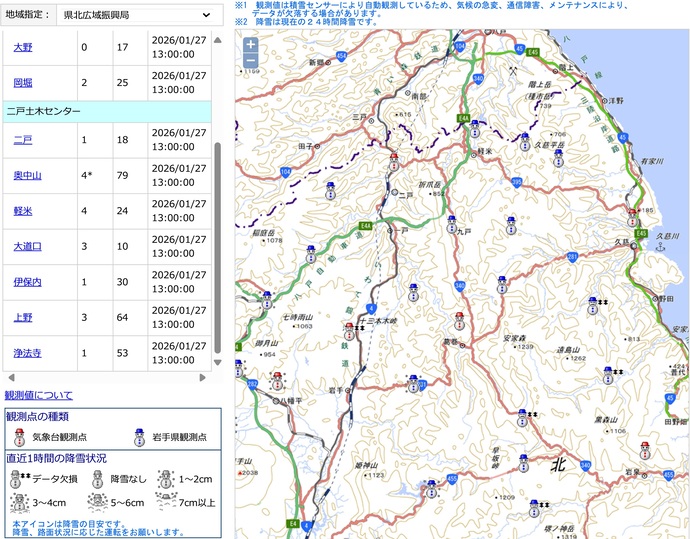Viewport: 690px width, 539px height.
Task: Open the 岡堀 observation point link
Action: click(x=23, y=83)
